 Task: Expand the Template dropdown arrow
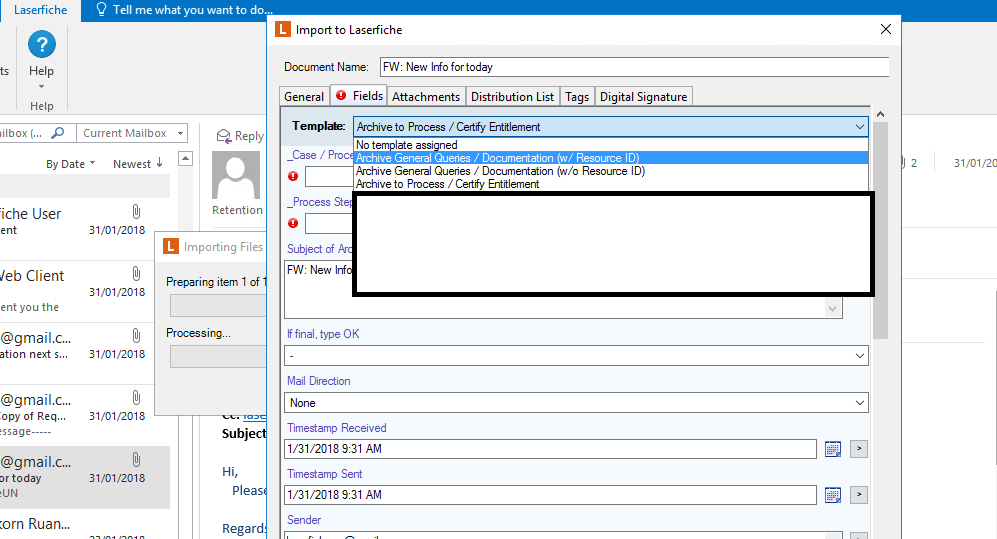point(860,127)
